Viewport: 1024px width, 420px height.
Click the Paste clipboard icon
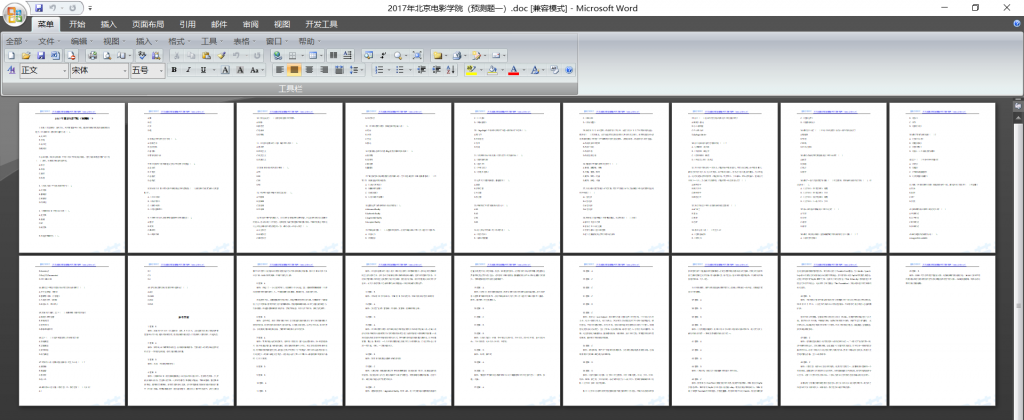point(206,56)
